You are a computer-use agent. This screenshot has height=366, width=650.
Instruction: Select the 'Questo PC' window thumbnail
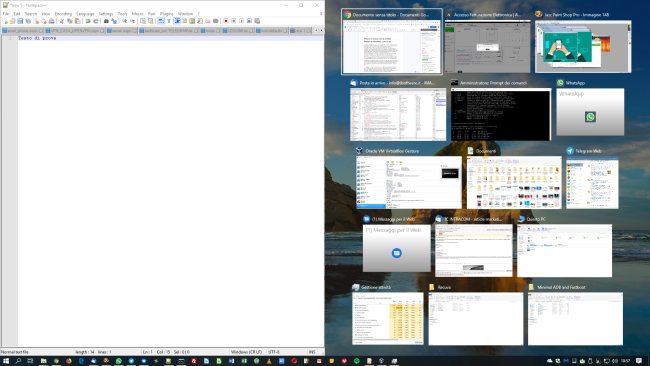click(x=564, y=250)
